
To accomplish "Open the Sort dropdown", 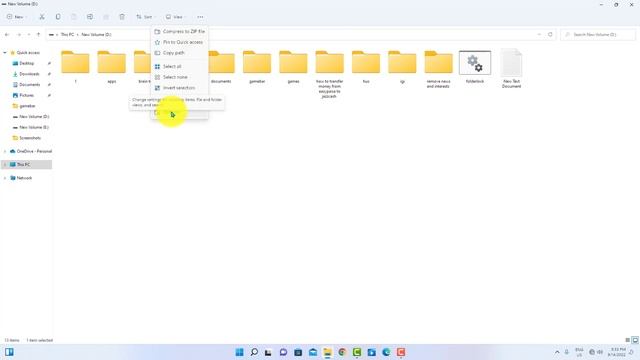I will (x=145, y=17).
